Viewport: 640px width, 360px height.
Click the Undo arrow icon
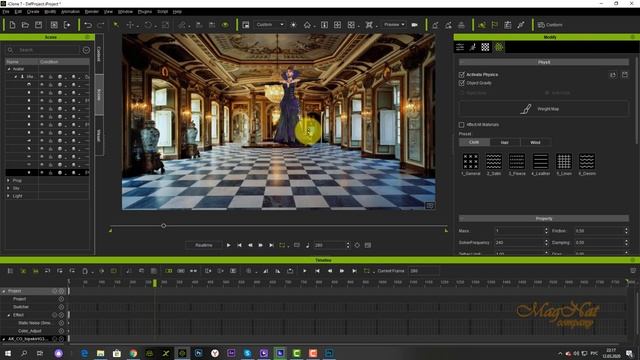coord(88,25)
